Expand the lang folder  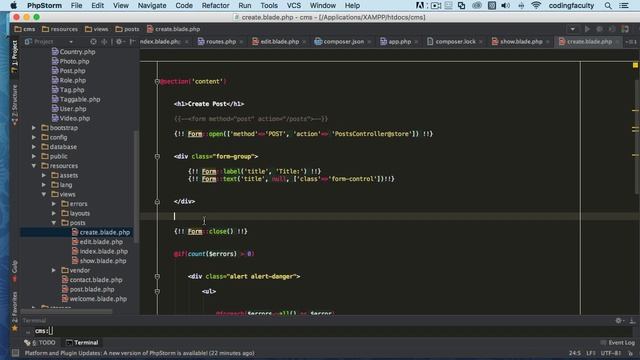[44, 185]
